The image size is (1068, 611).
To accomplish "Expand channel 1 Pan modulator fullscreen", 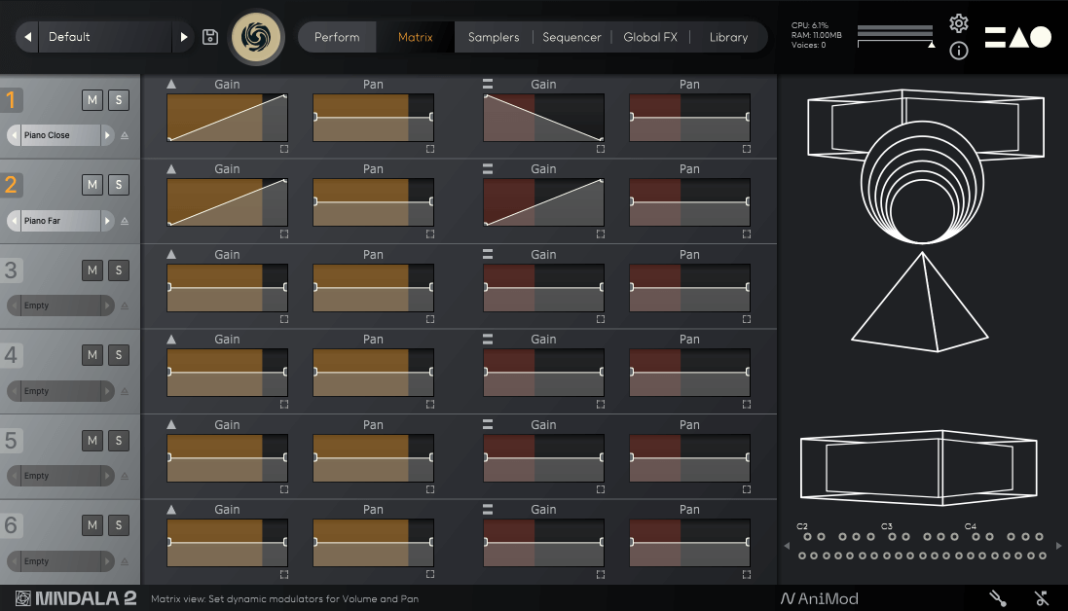I will (x=430, y=148).
